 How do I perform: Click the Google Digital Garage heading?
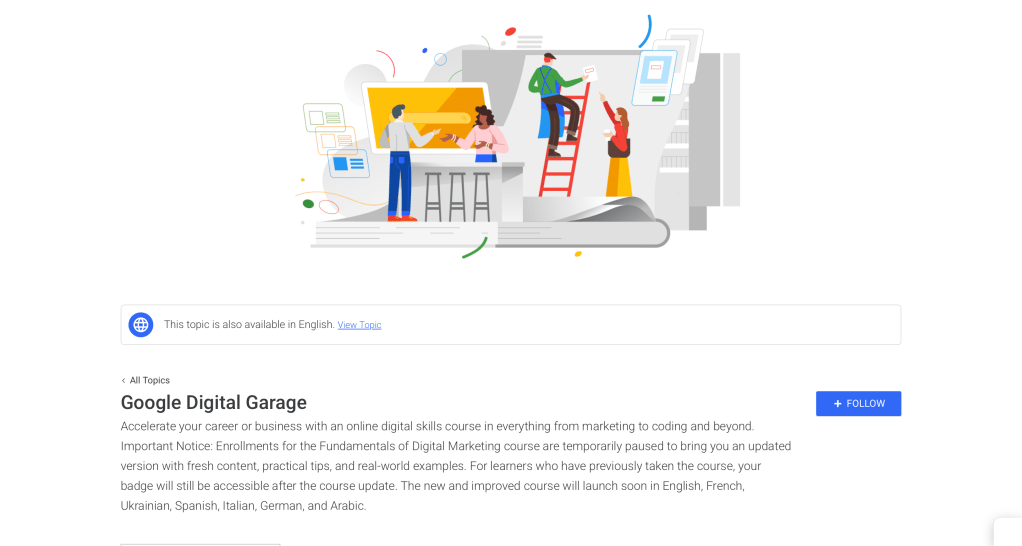(x=214, y=403)
